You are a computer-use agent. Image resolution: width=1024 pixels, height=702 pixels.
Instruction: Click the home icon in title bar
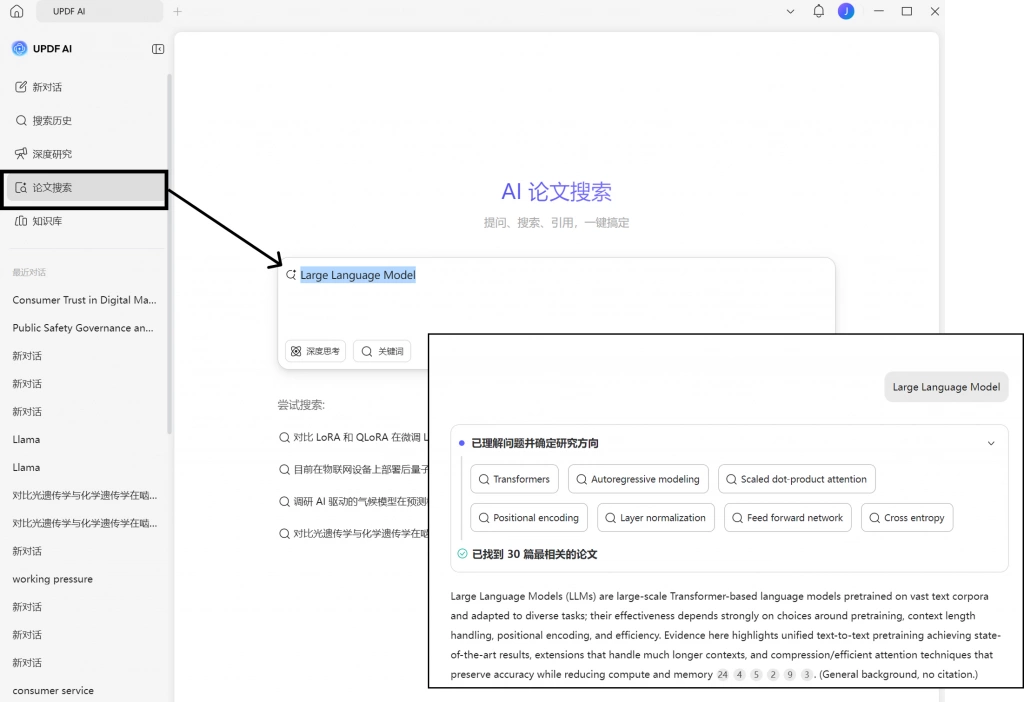click(x=17, y=11)
